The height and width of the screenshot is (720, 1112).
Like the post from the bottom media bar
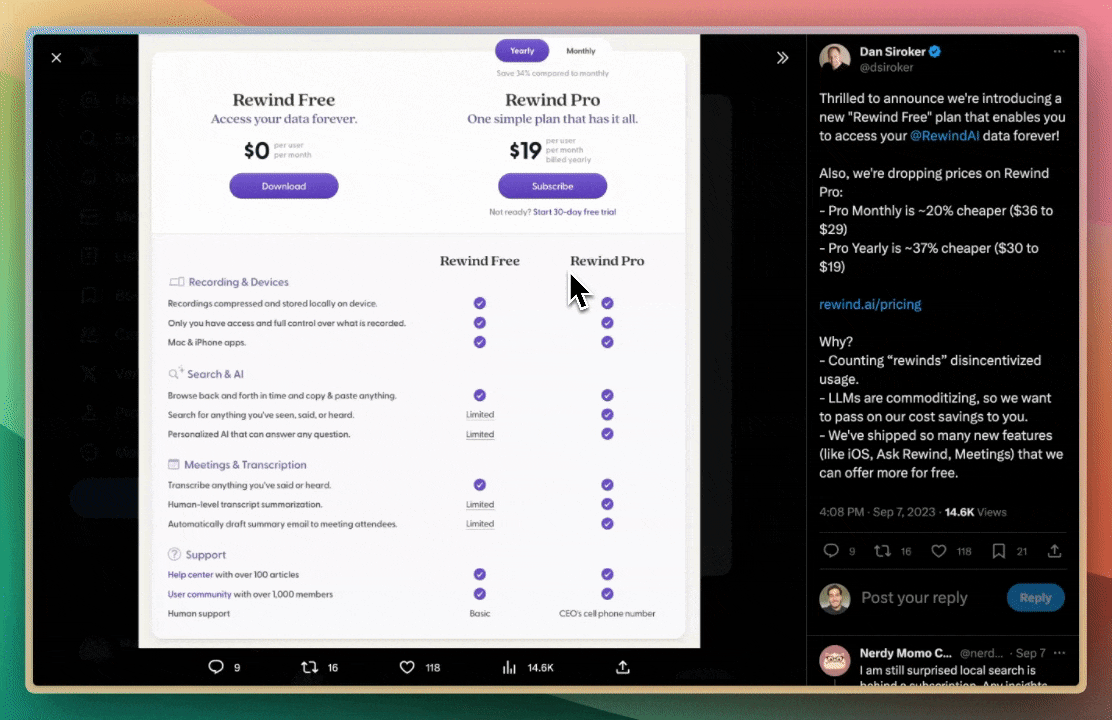(x=407, y=667)
